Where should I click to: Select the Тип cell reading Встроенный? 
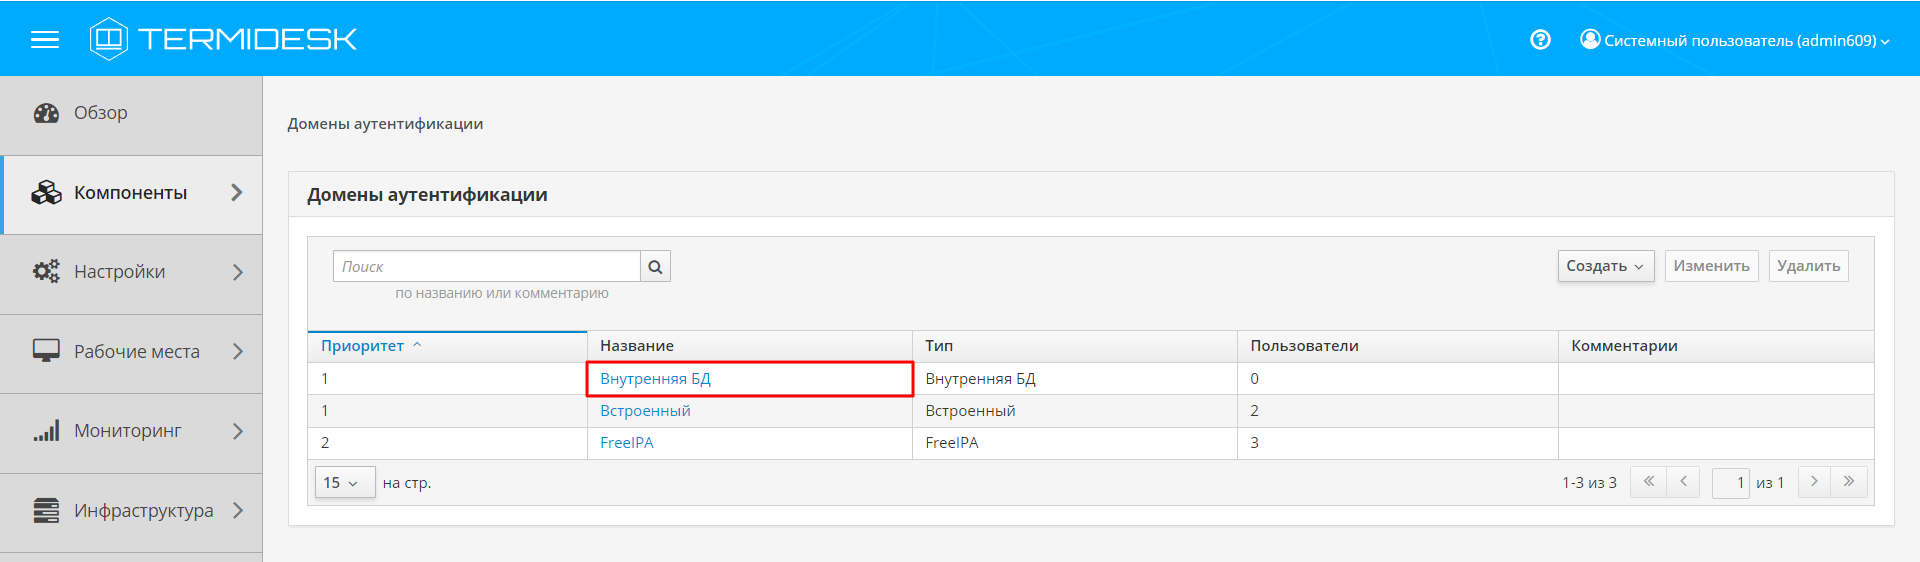tap(1075, 411)
